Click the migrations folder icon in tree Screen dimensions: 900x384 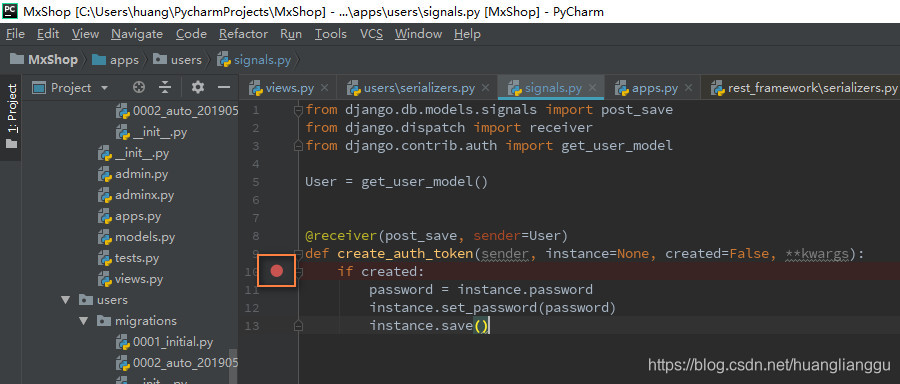click(x=103, y=321)
